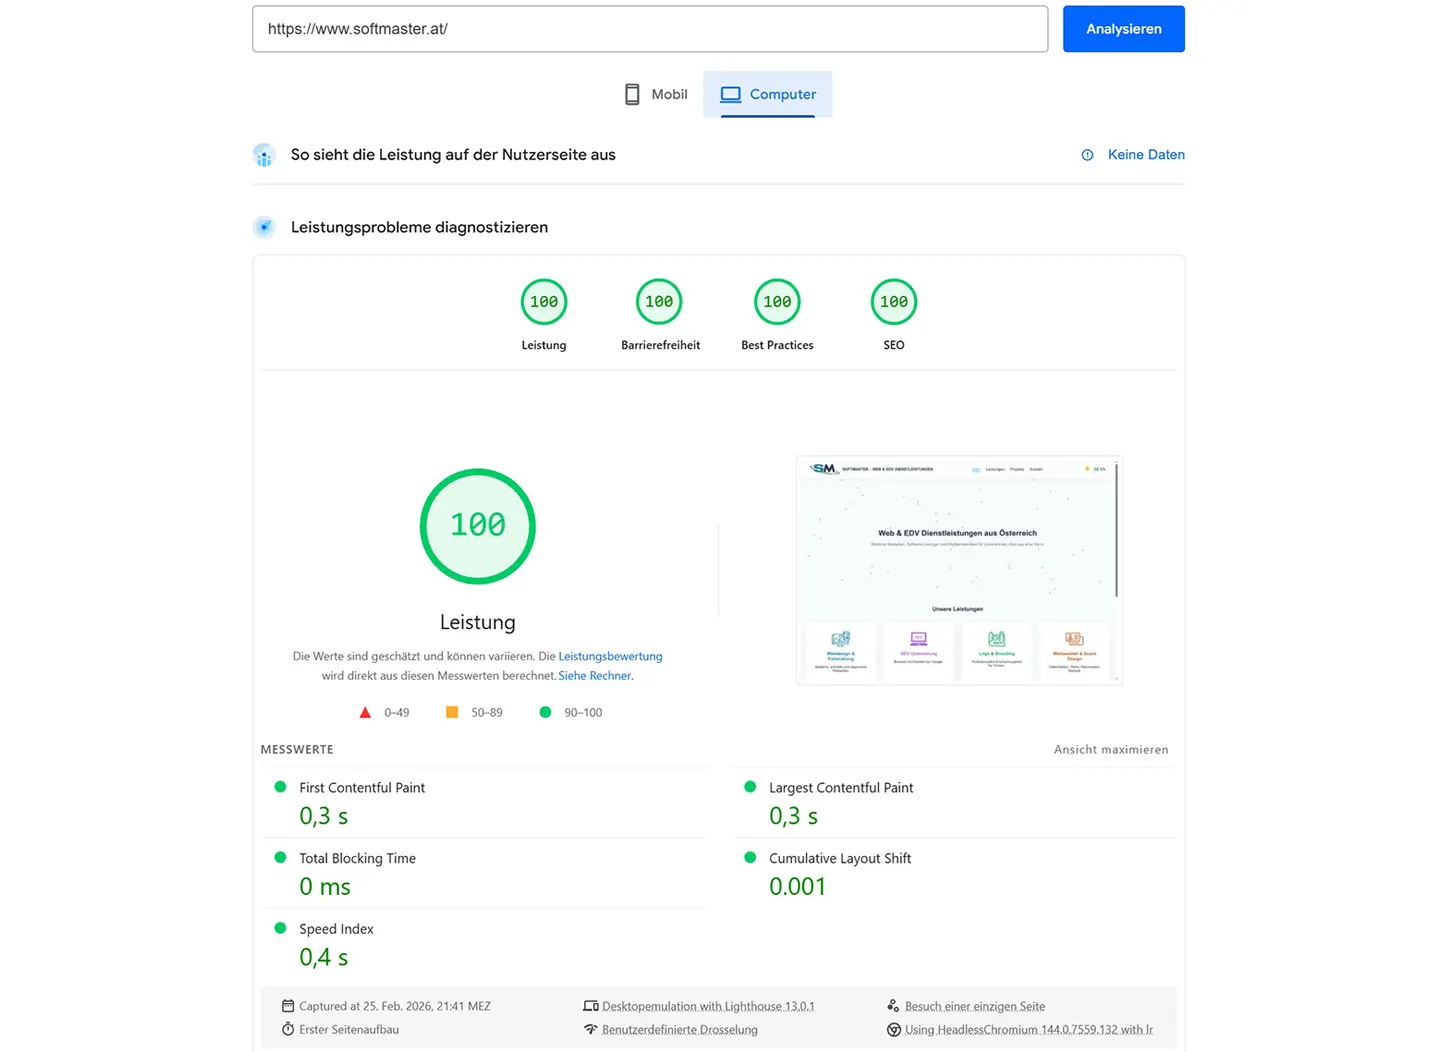Click the website screenshot preview
This screenshot has height=1052, width=1439.
pos(957,570)
